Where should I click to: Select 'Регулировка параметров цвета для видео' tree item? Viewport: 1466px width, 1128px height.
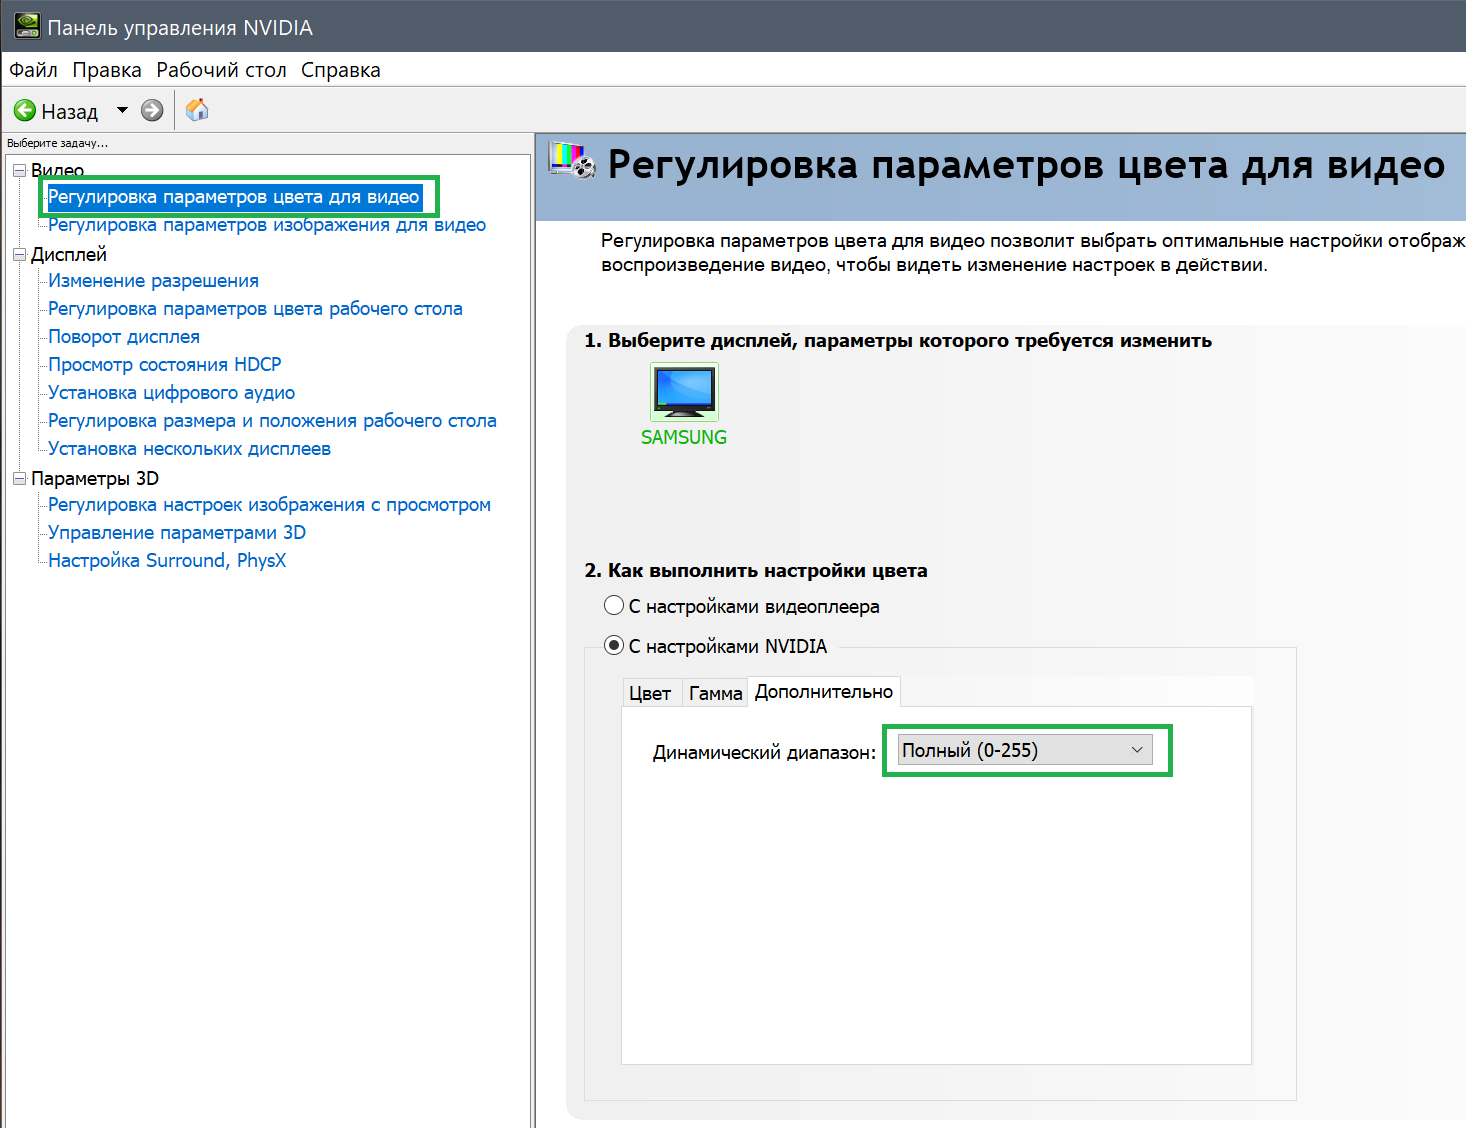pyautogui.click(x=234, y=197)
